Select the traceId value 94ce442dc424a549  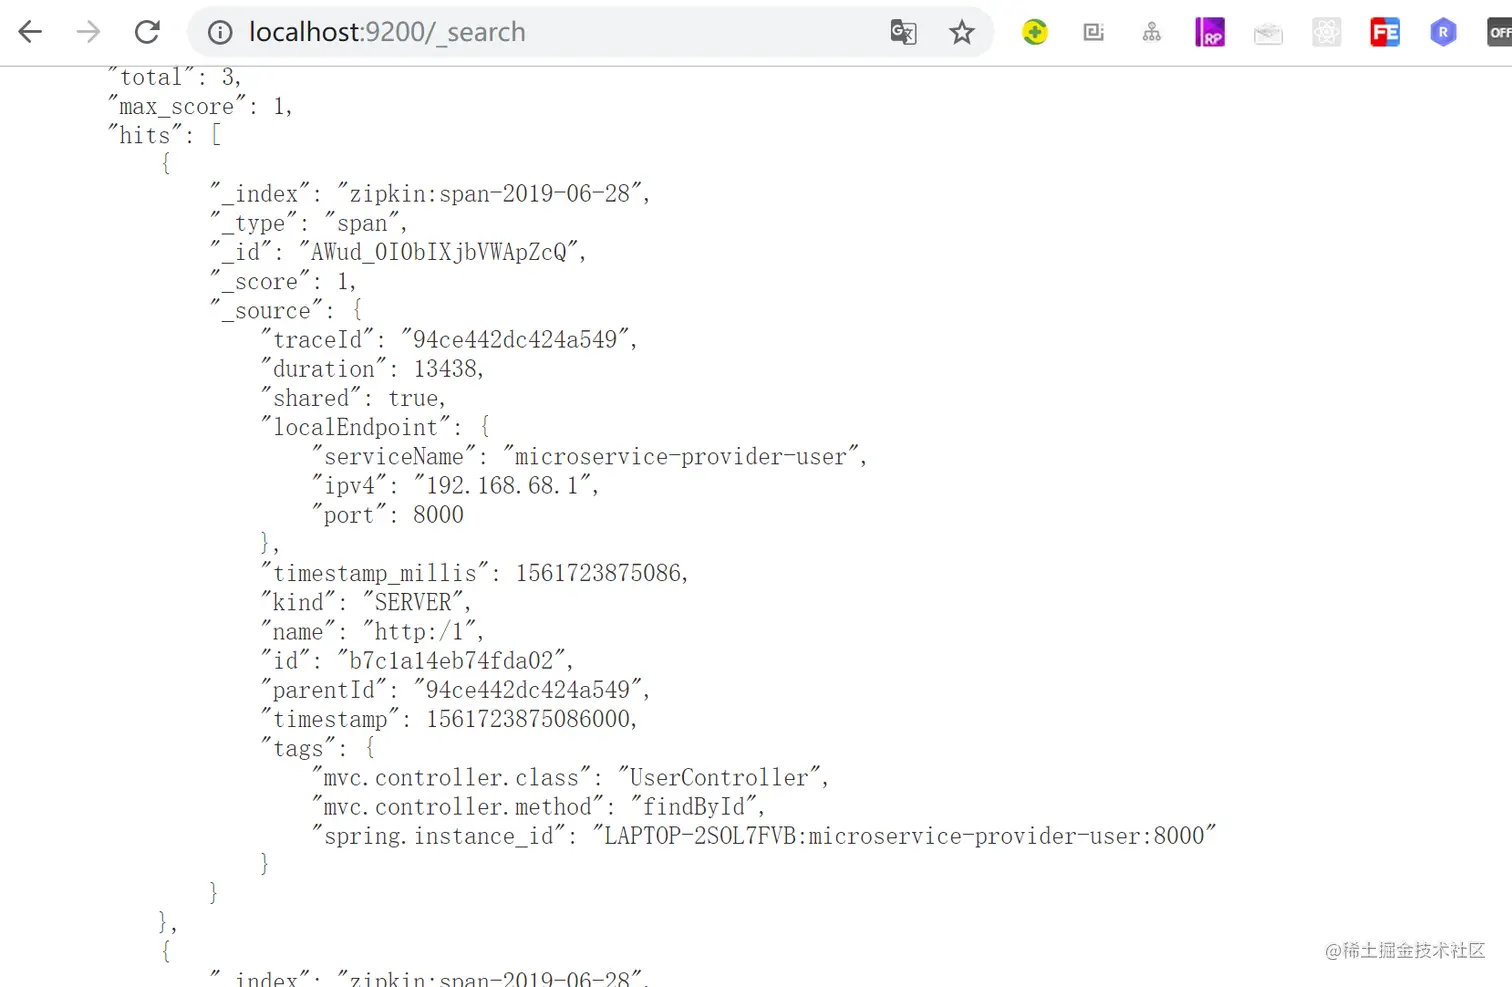tap(515, 340)
